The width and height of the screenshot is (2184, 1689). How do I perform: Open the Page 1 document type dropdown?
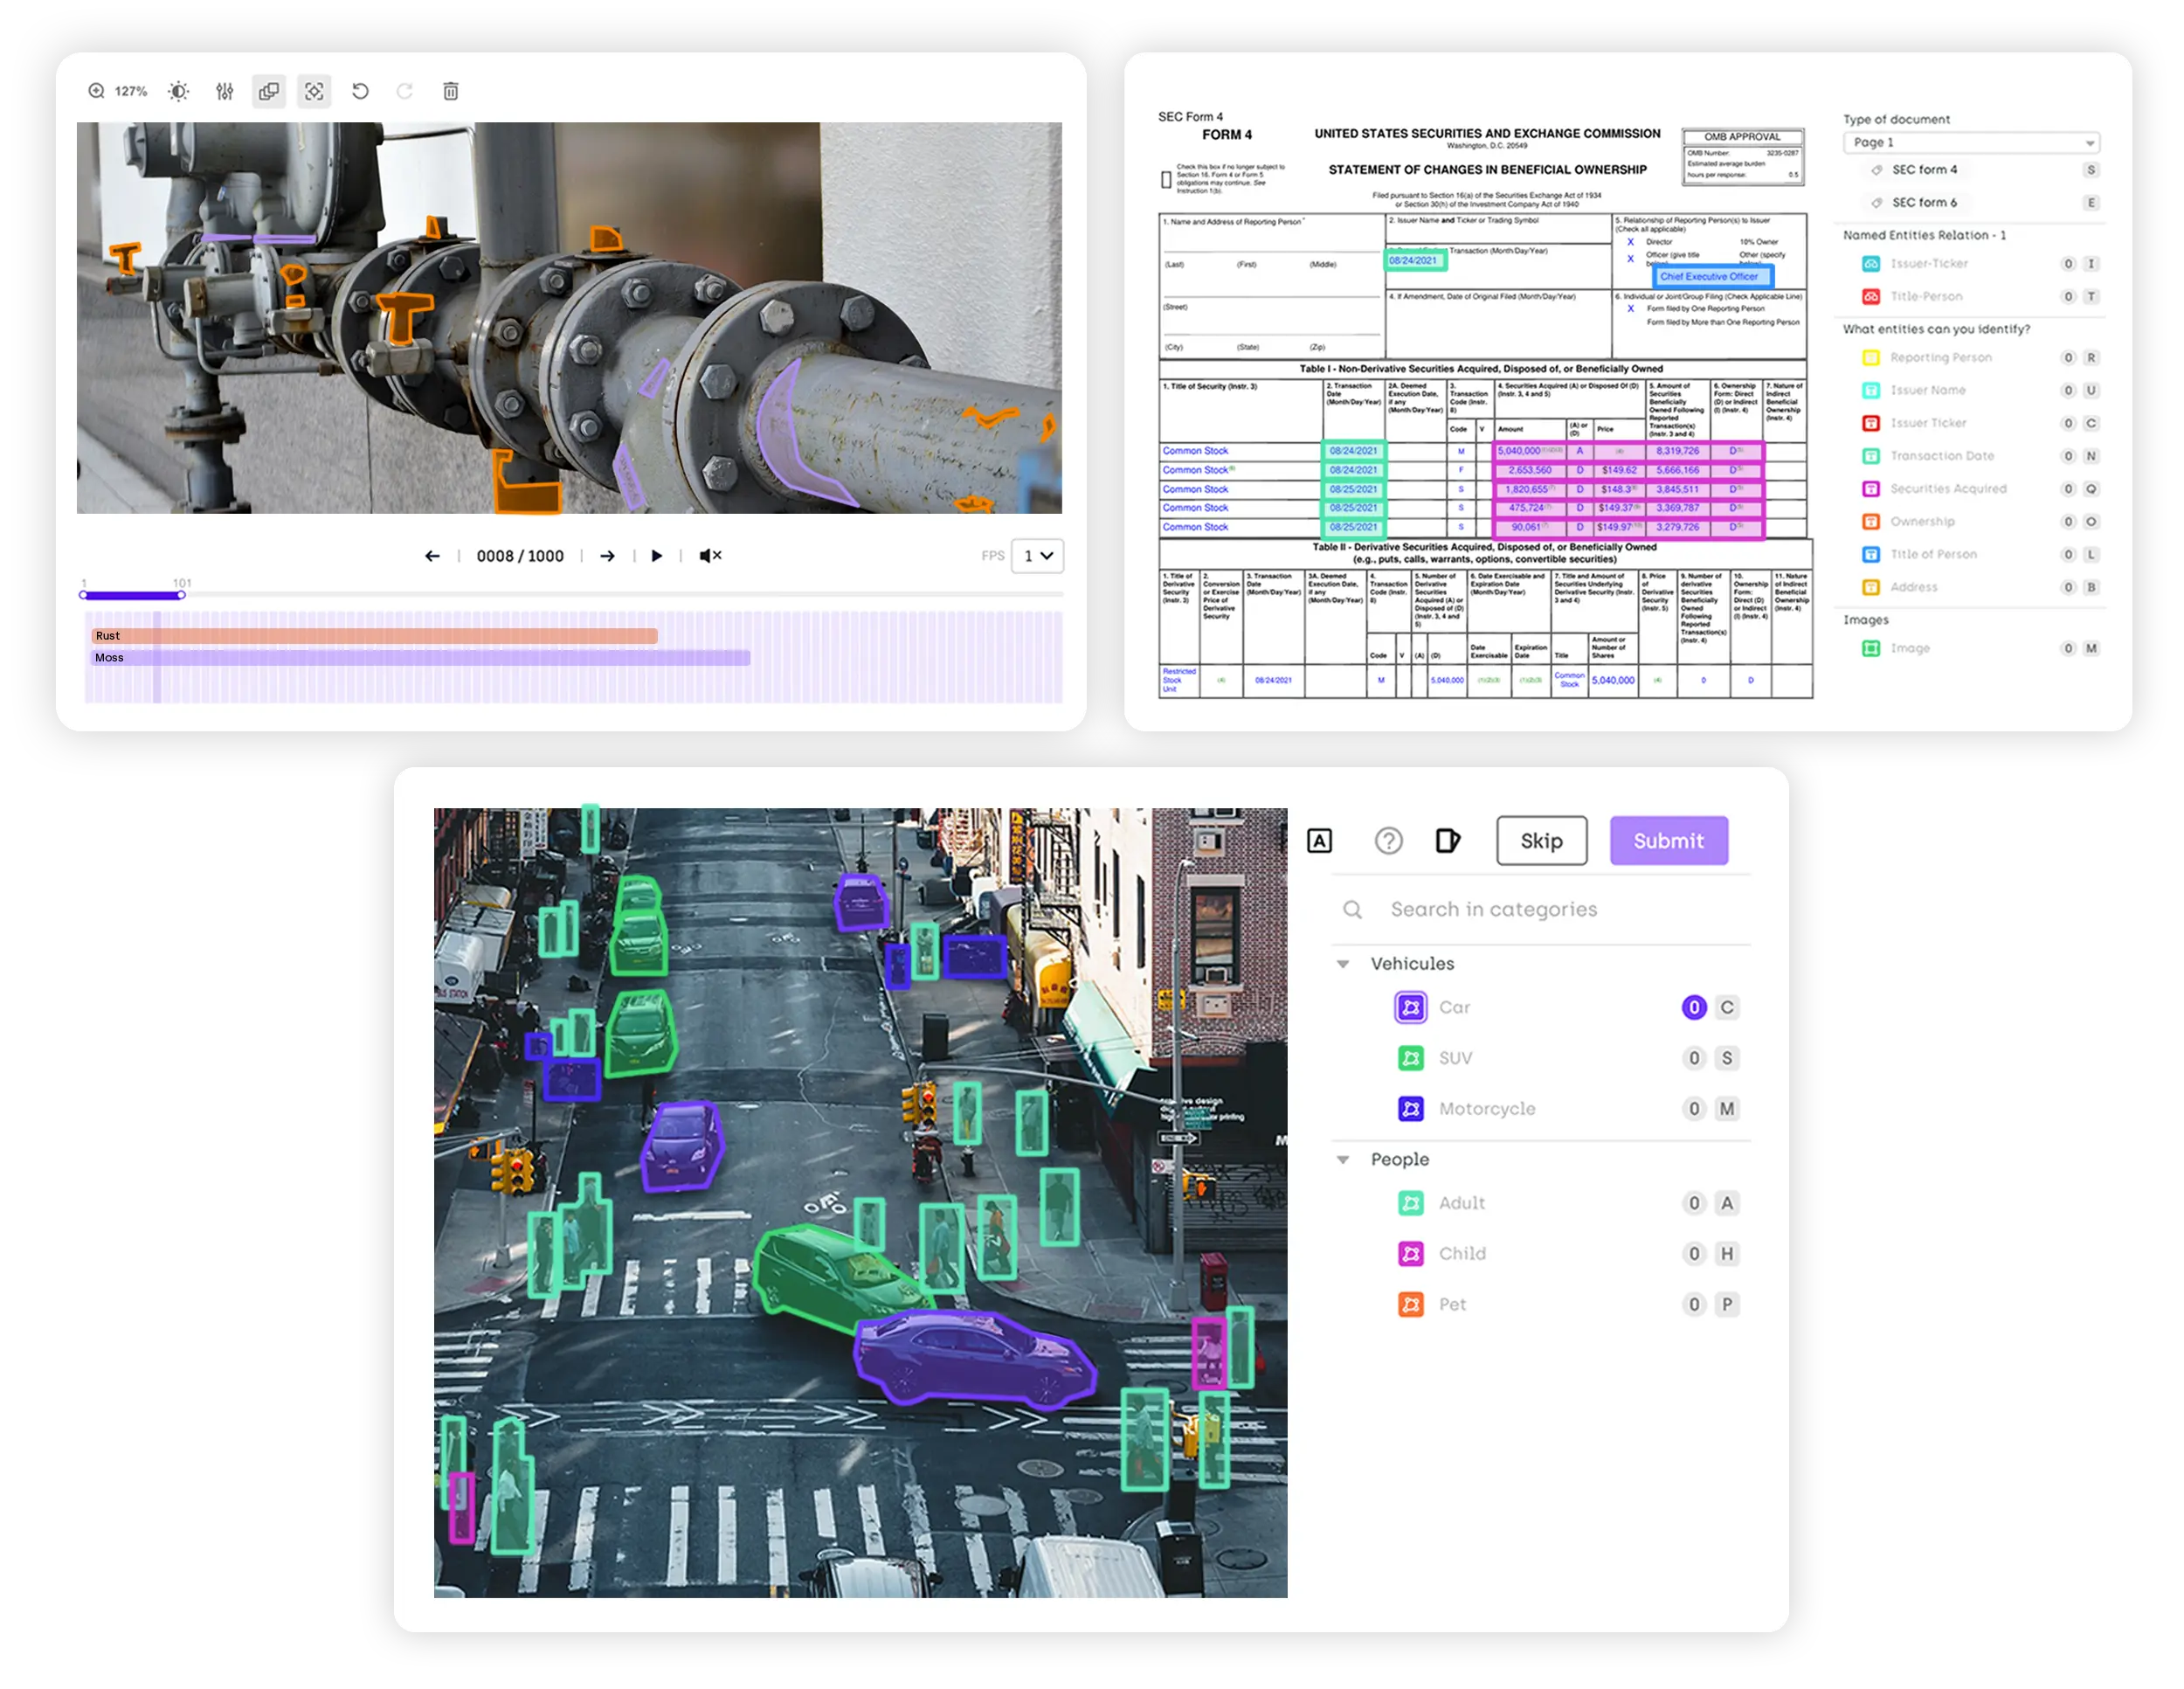click(x=1970, y=143)
